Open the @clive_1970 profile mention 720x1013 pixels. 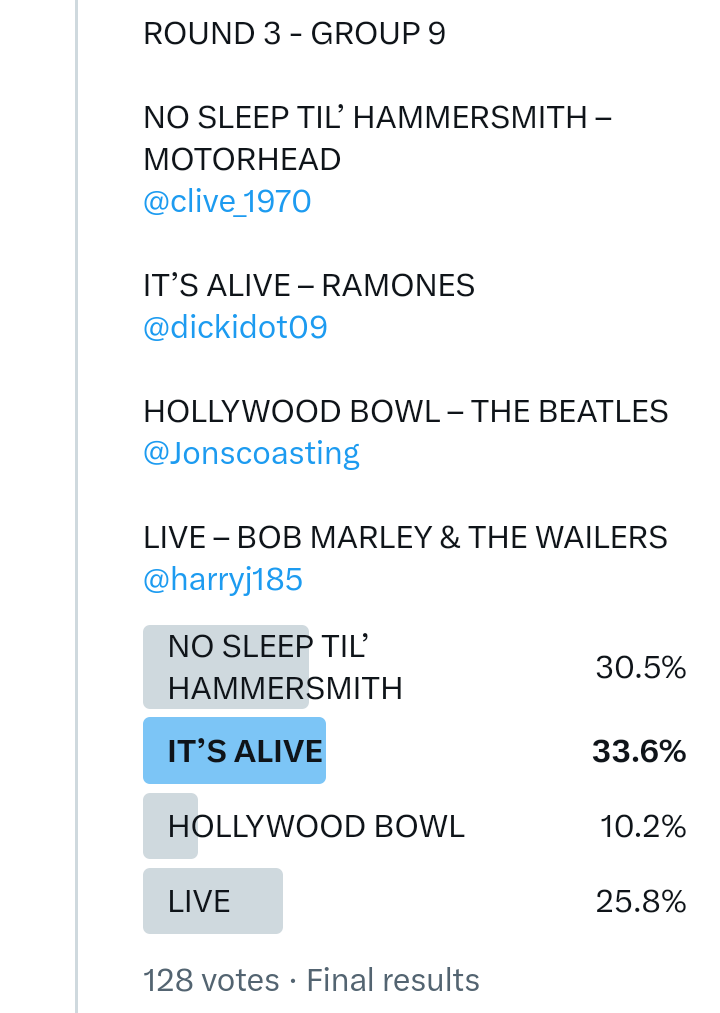[x=227, y=202]
